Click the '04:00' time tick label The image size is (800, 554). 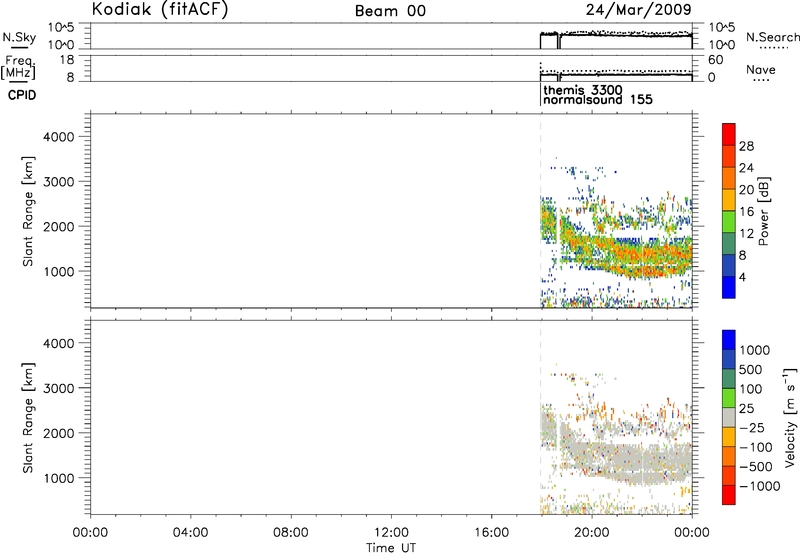coord(190,533)
